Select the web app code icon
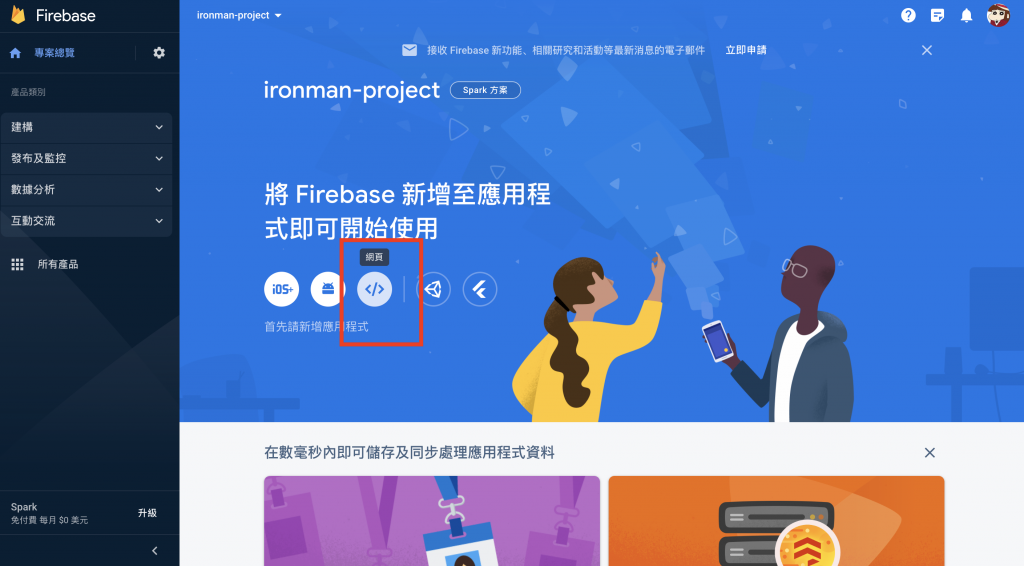Image resolution: width=1024 pixels, height=566 pixels. tap(374, 289)
